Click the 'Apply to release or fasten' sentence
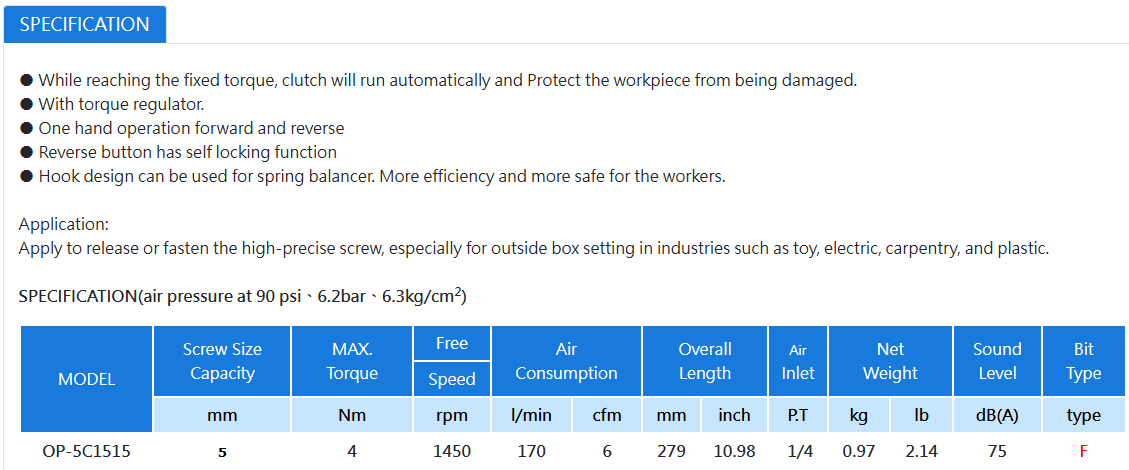The height and width of the screenshot is (470, 1129). pos(534,250)
